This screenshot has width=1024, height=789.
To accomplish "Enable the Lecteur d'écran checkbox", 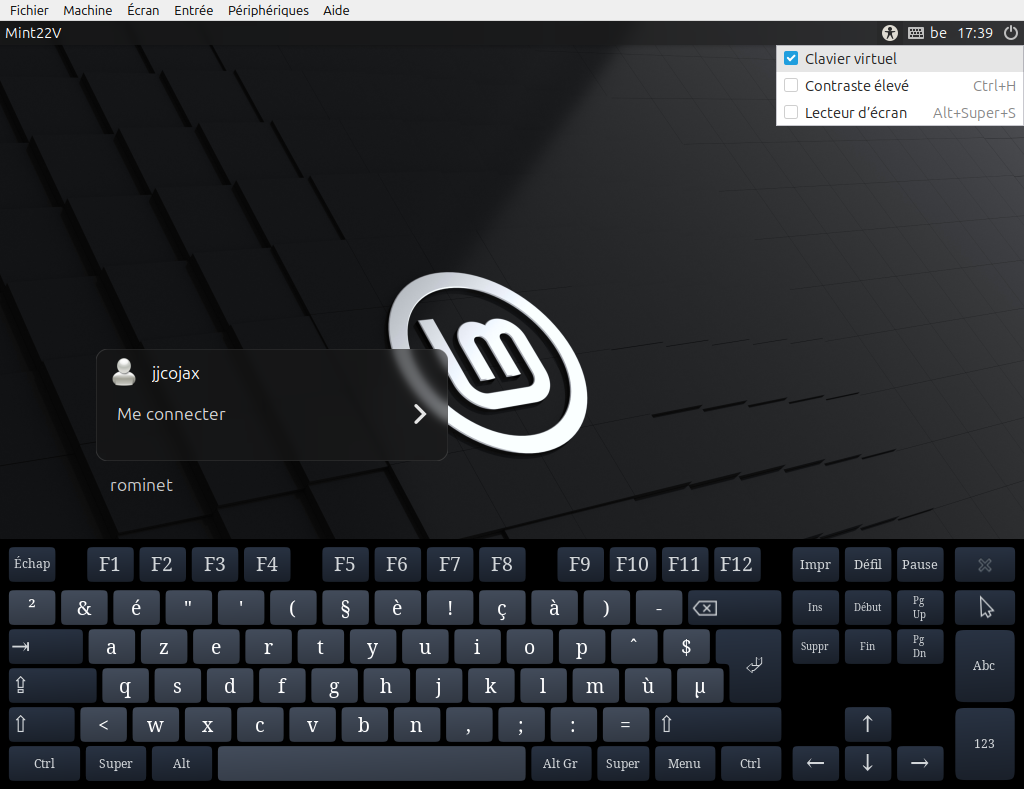I will tap(791, 112).
